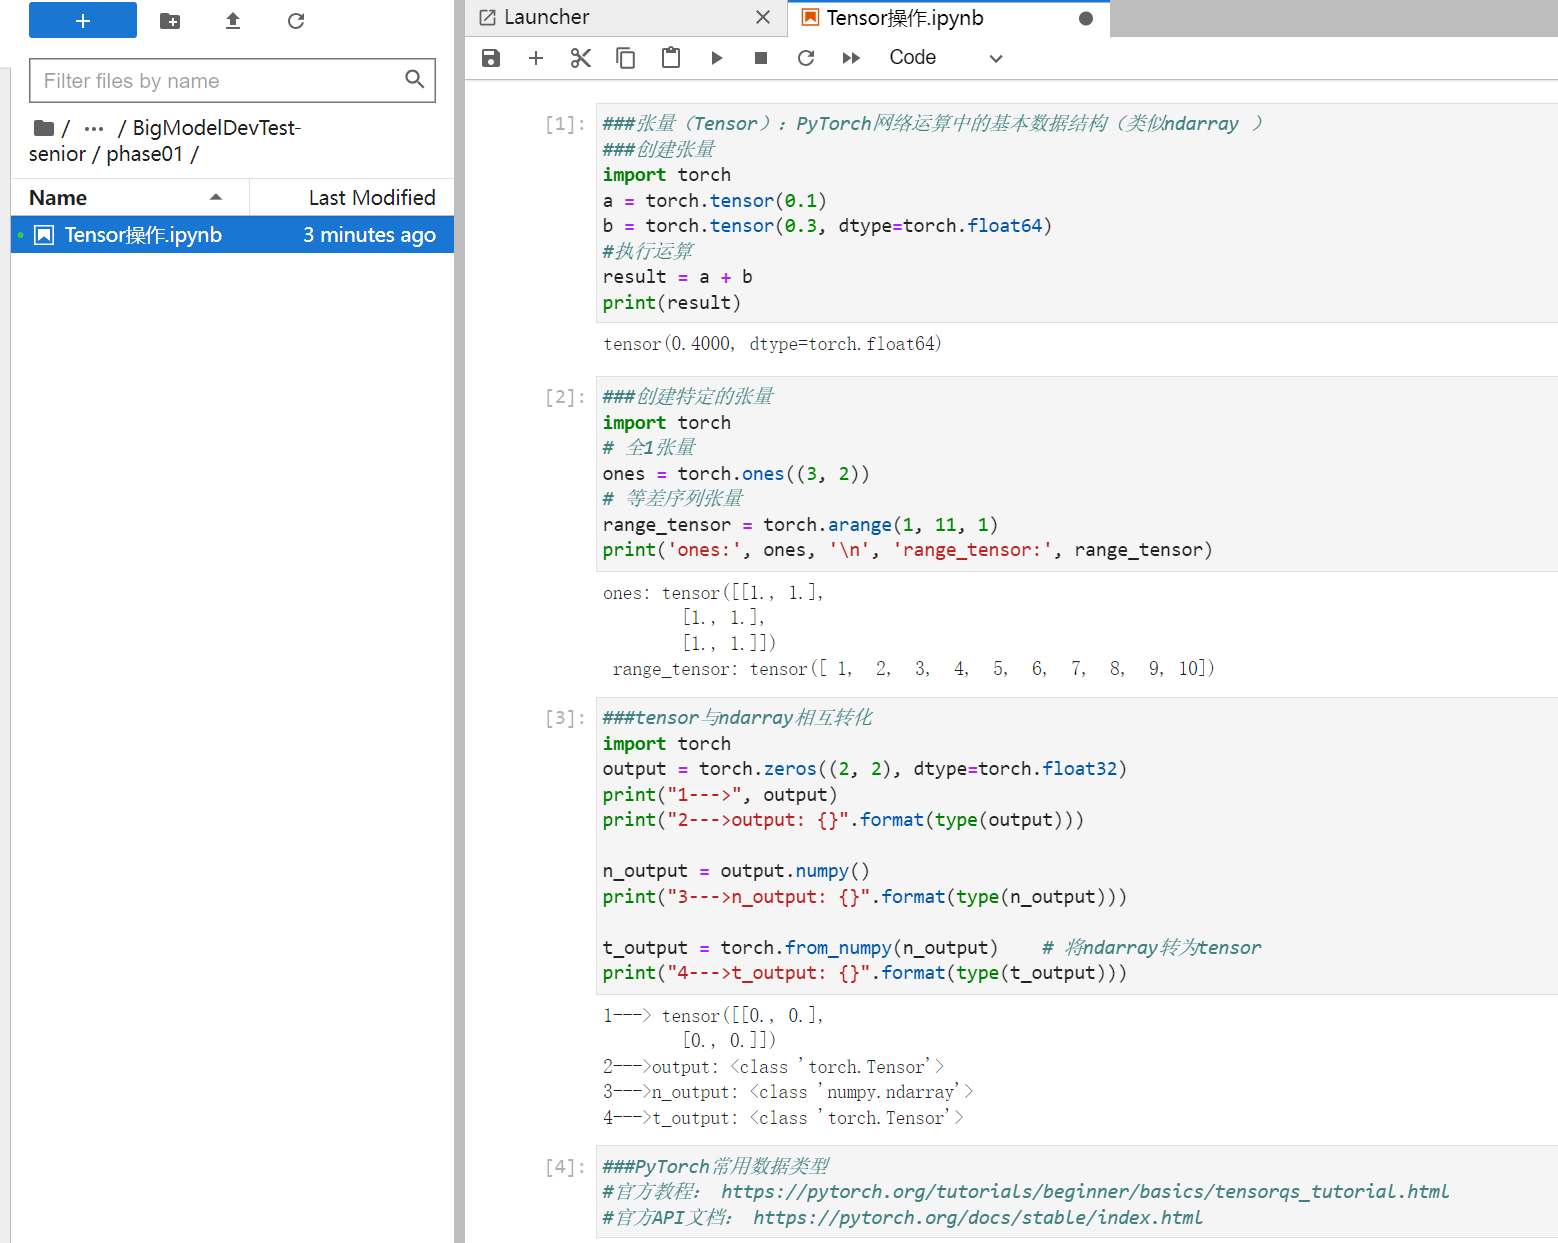Cut the selected cell
This screenshot has height=1243, width=1558.
click(581, 58)
